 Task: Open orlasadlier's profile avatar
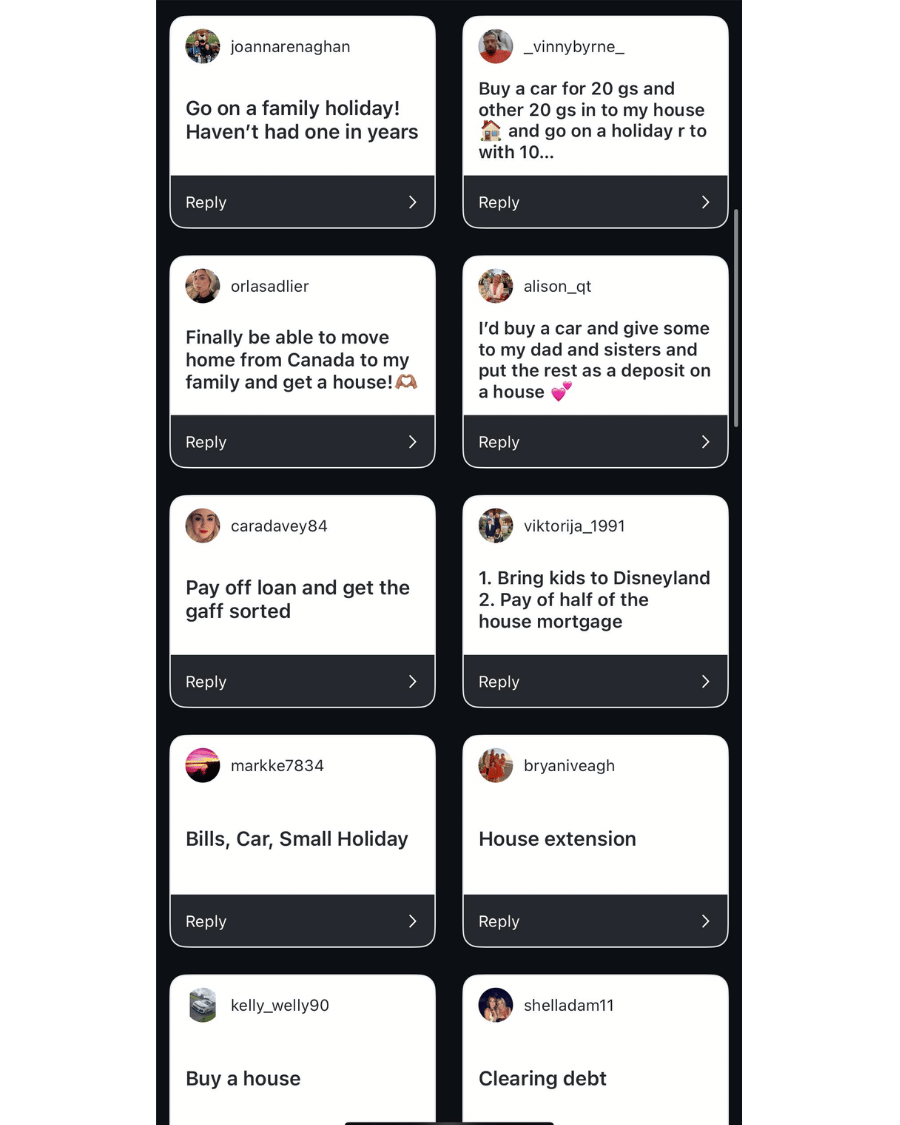(x=203, y=286)
